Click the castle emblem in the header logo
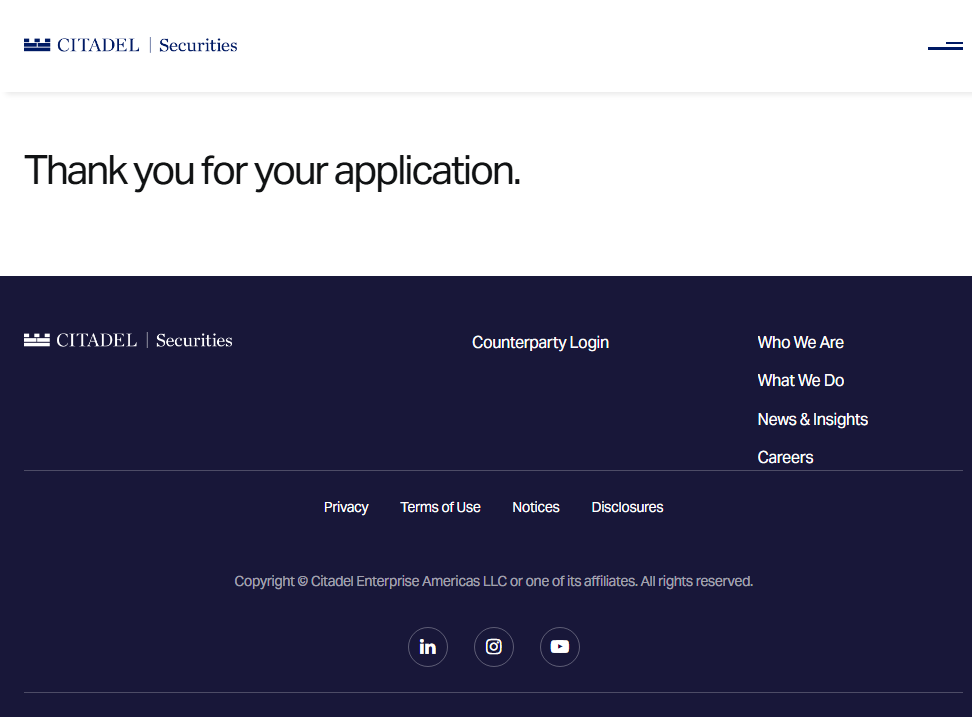 tap(37, 45)
